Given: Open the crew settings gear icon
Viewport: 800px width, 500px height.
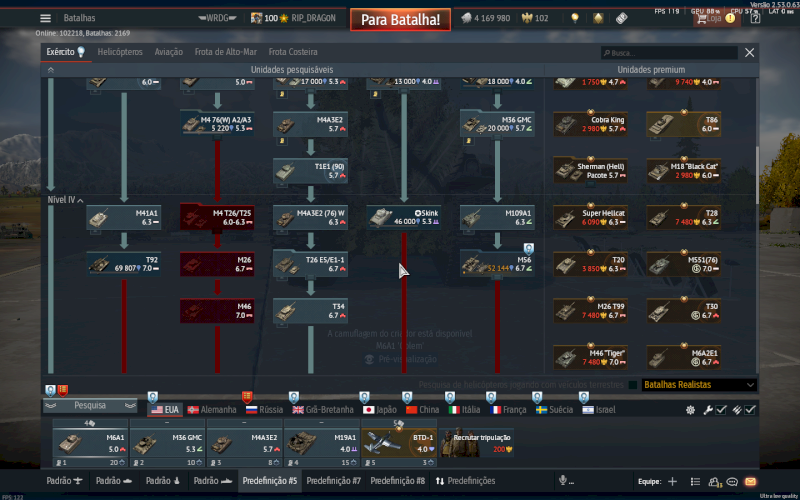Looking at the screenshot, I should (x=690, y=410).
